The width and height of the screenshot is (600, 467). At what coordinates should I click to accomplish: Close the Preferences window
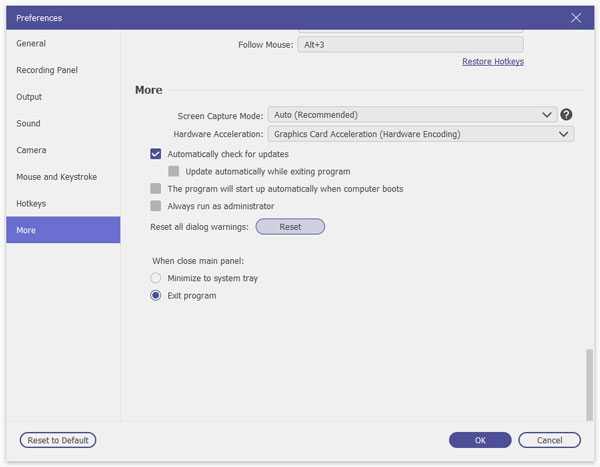(576, 18)
